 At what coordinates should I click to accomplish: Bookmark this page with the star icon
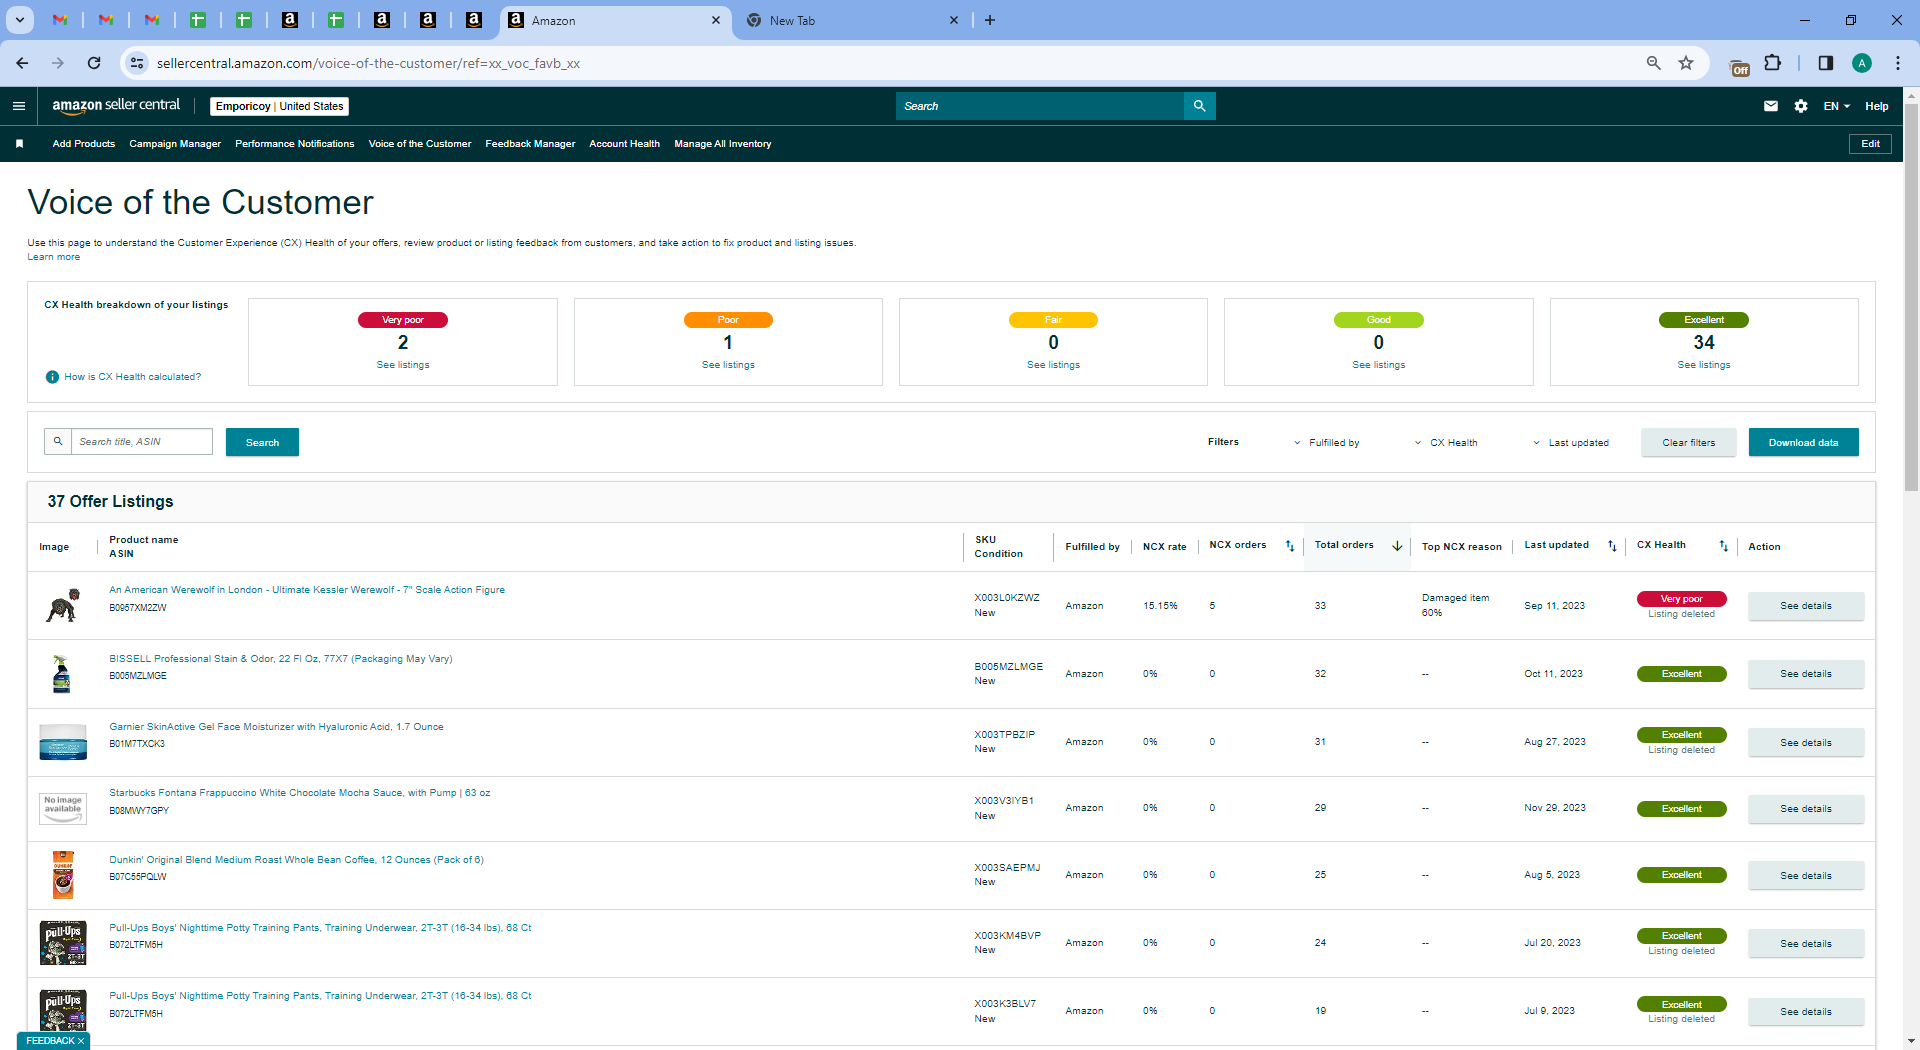1686,63
